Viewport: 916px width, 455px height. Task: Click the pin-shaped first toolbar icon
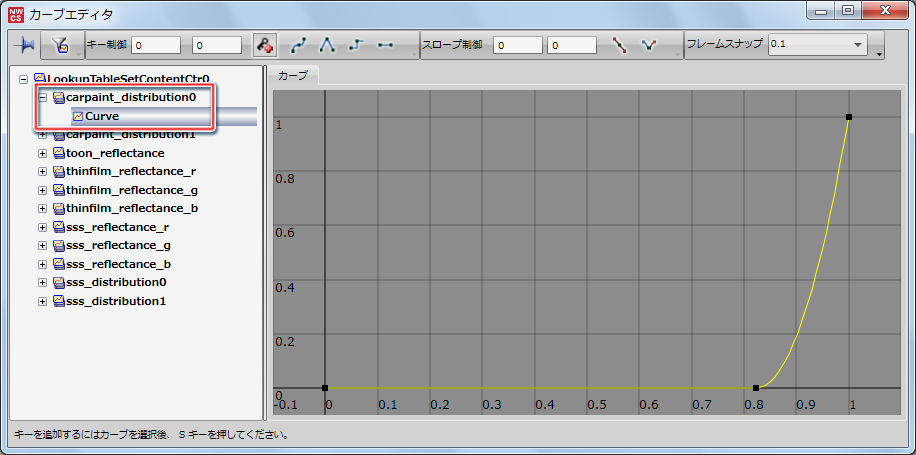click(25, 45)
